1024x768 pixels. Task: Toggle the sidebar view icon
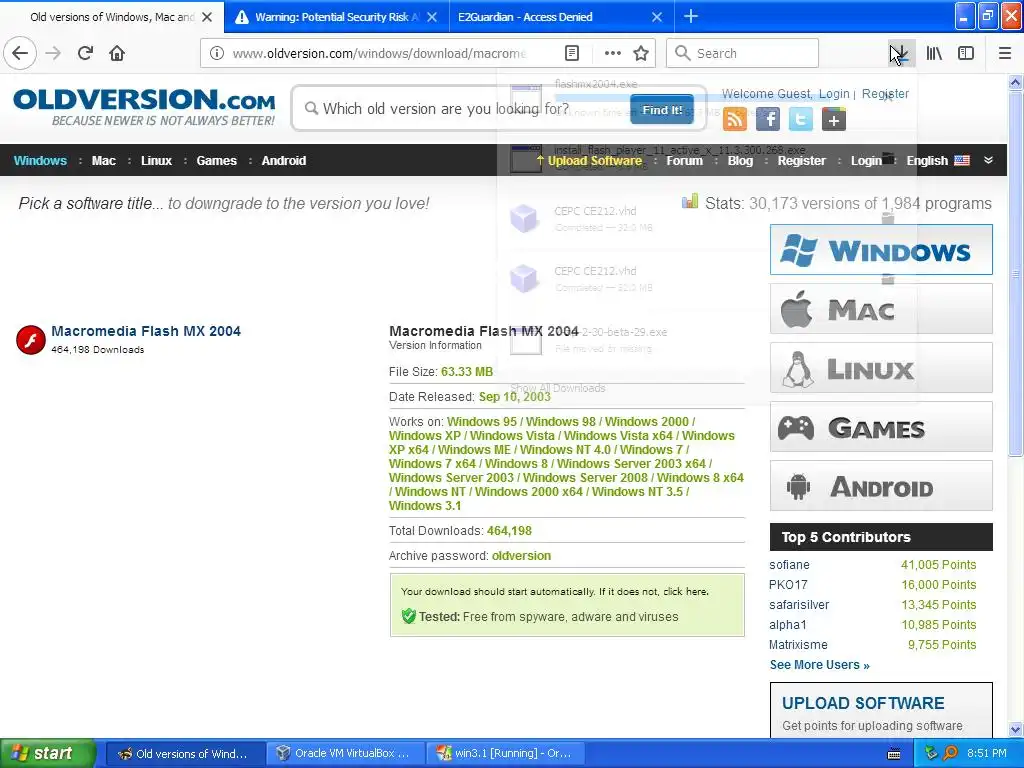pyautogui.click(x=966, y=53)
